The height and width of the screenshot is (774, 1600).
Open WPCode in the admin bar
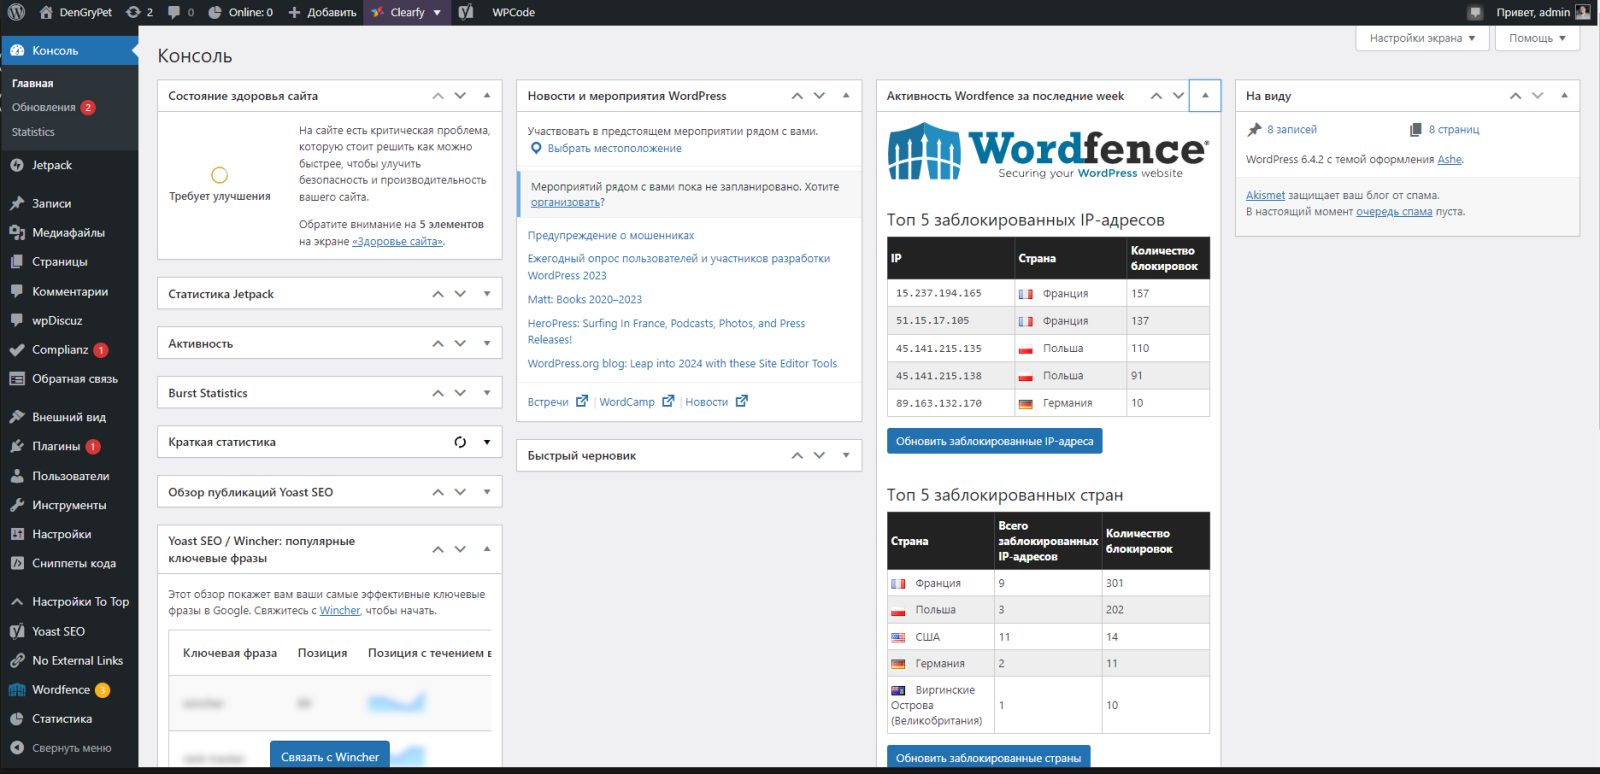click(513, 12)
